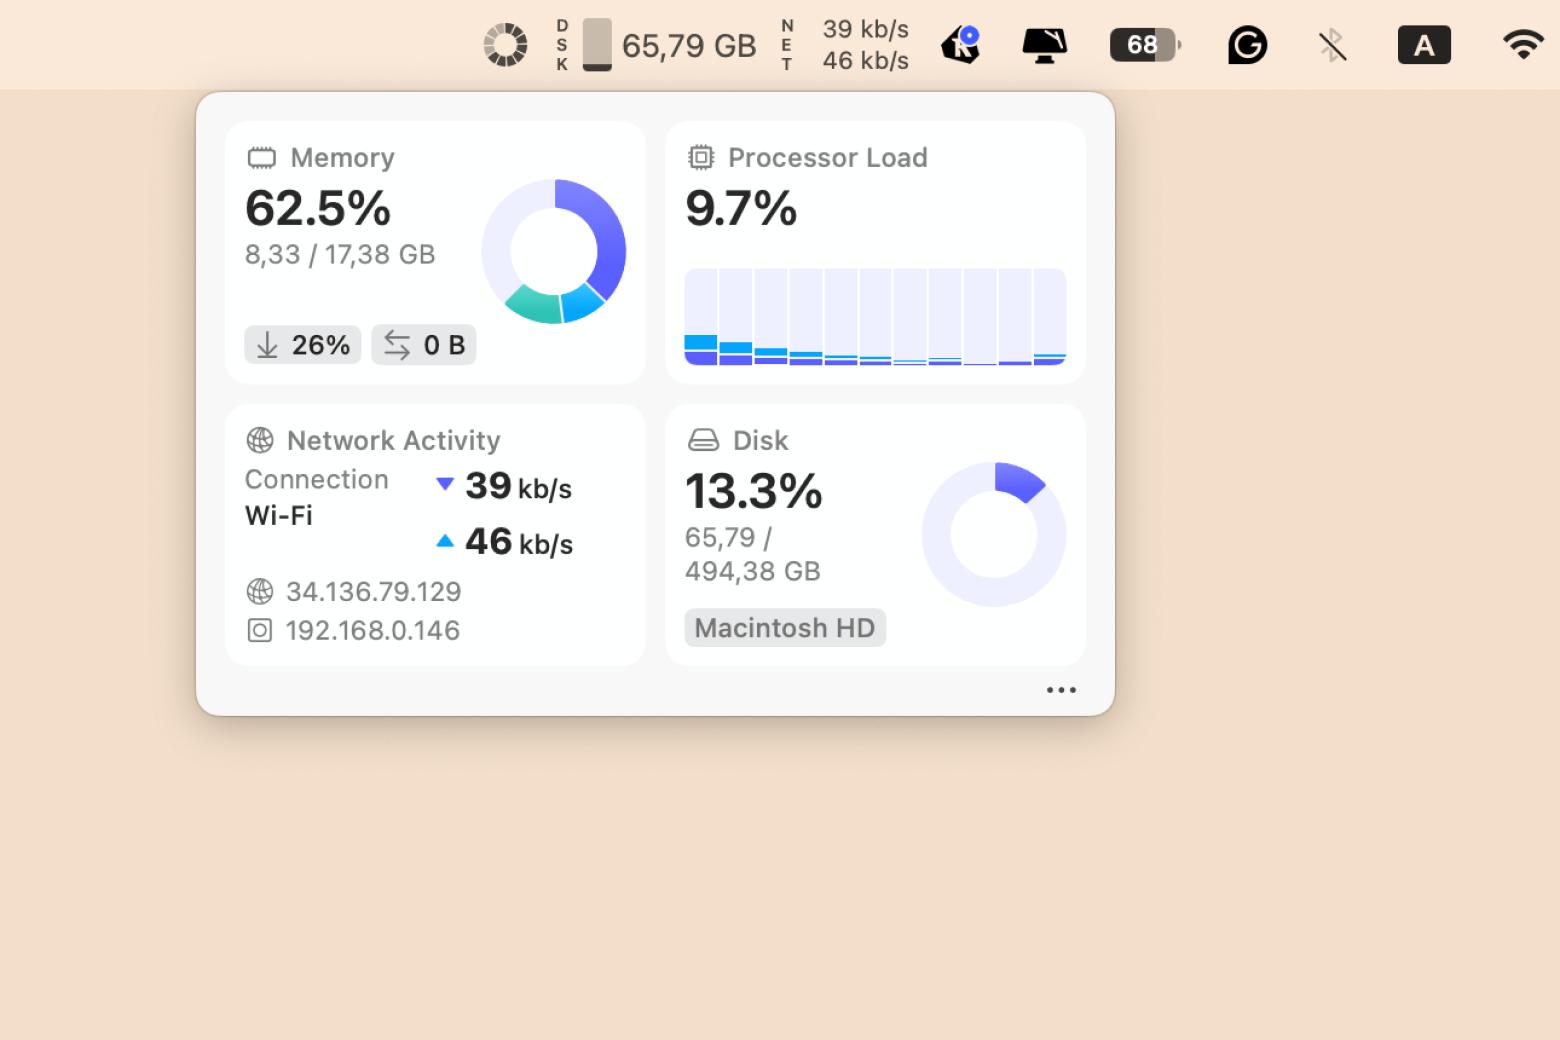Click the public IP address 34.136.79.129
This screenshot has height=1040, width=1560.
coord(373,592)
